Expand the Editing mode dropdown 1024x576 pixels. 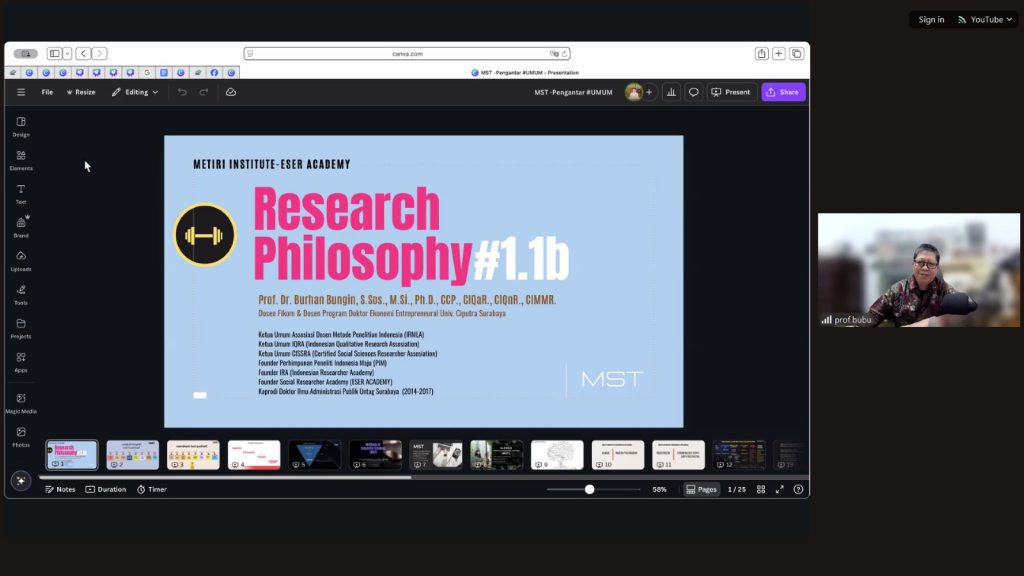point(135,92)
